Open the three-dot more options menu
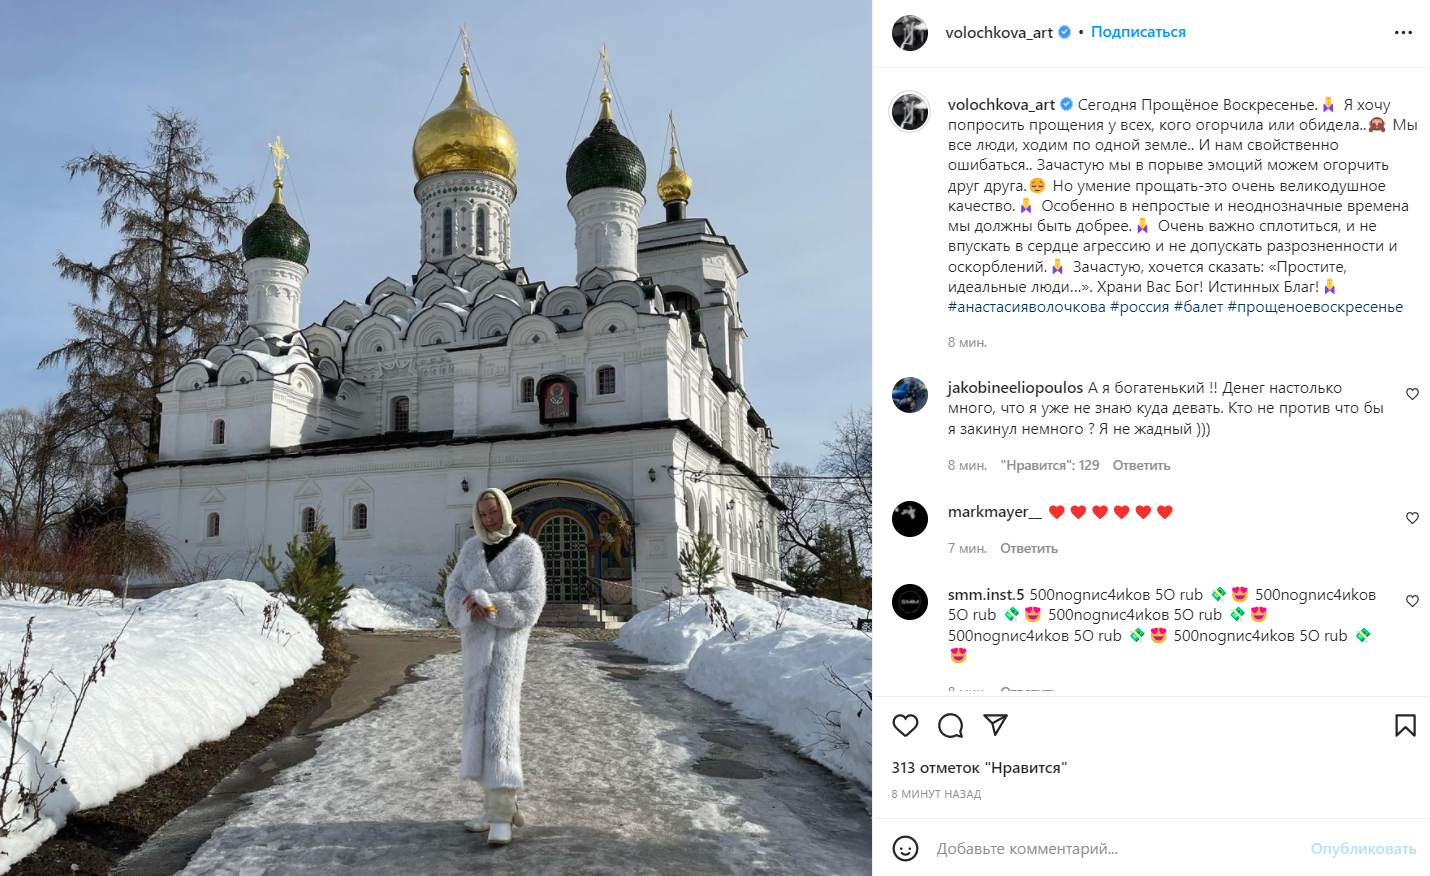1430x876 pixels. click(x=1403, y=33)
